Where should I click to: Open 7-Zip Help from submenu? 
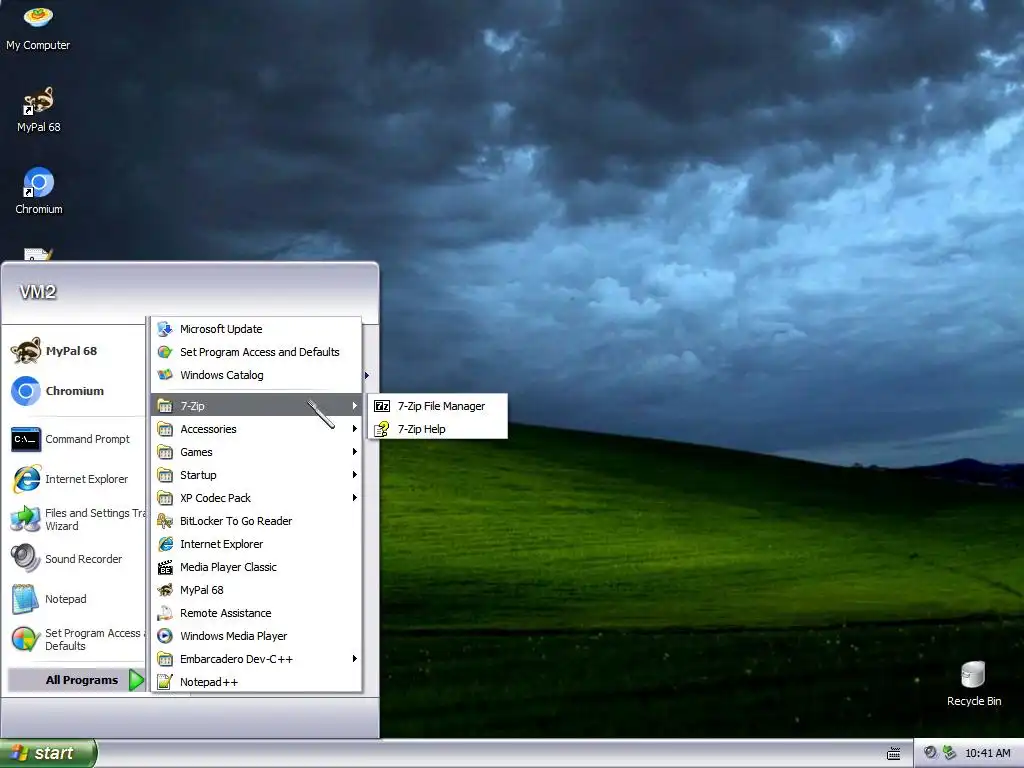pos(438,429)
